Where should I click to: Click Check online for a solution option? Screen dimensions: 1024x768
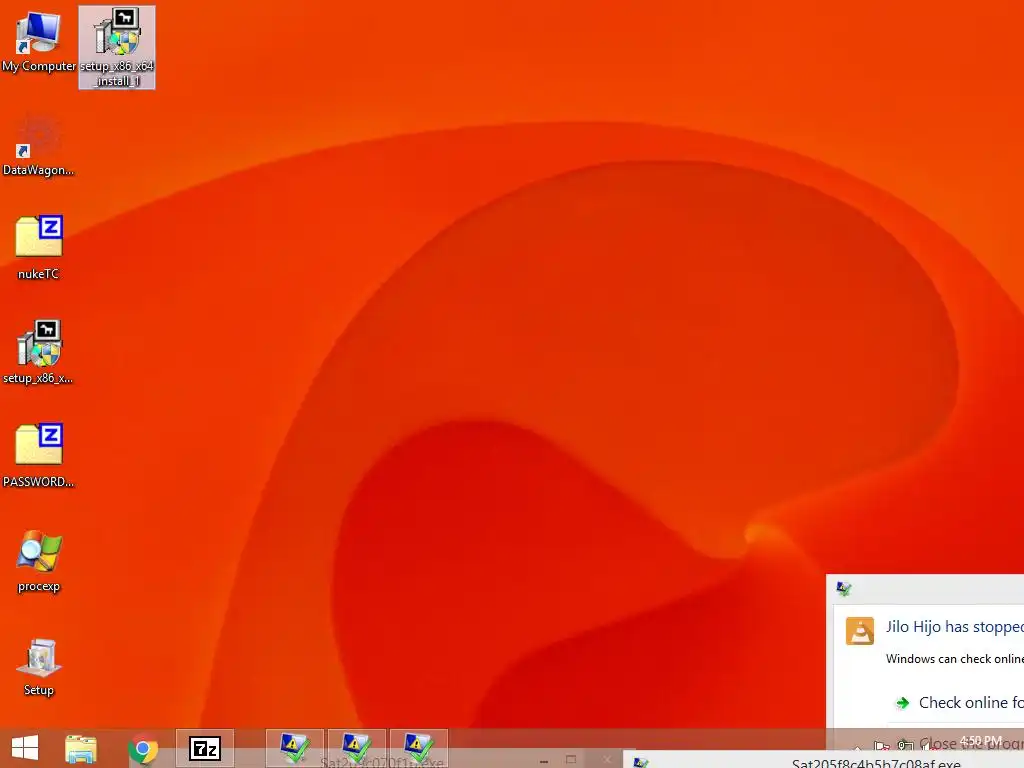click(958, 703)
